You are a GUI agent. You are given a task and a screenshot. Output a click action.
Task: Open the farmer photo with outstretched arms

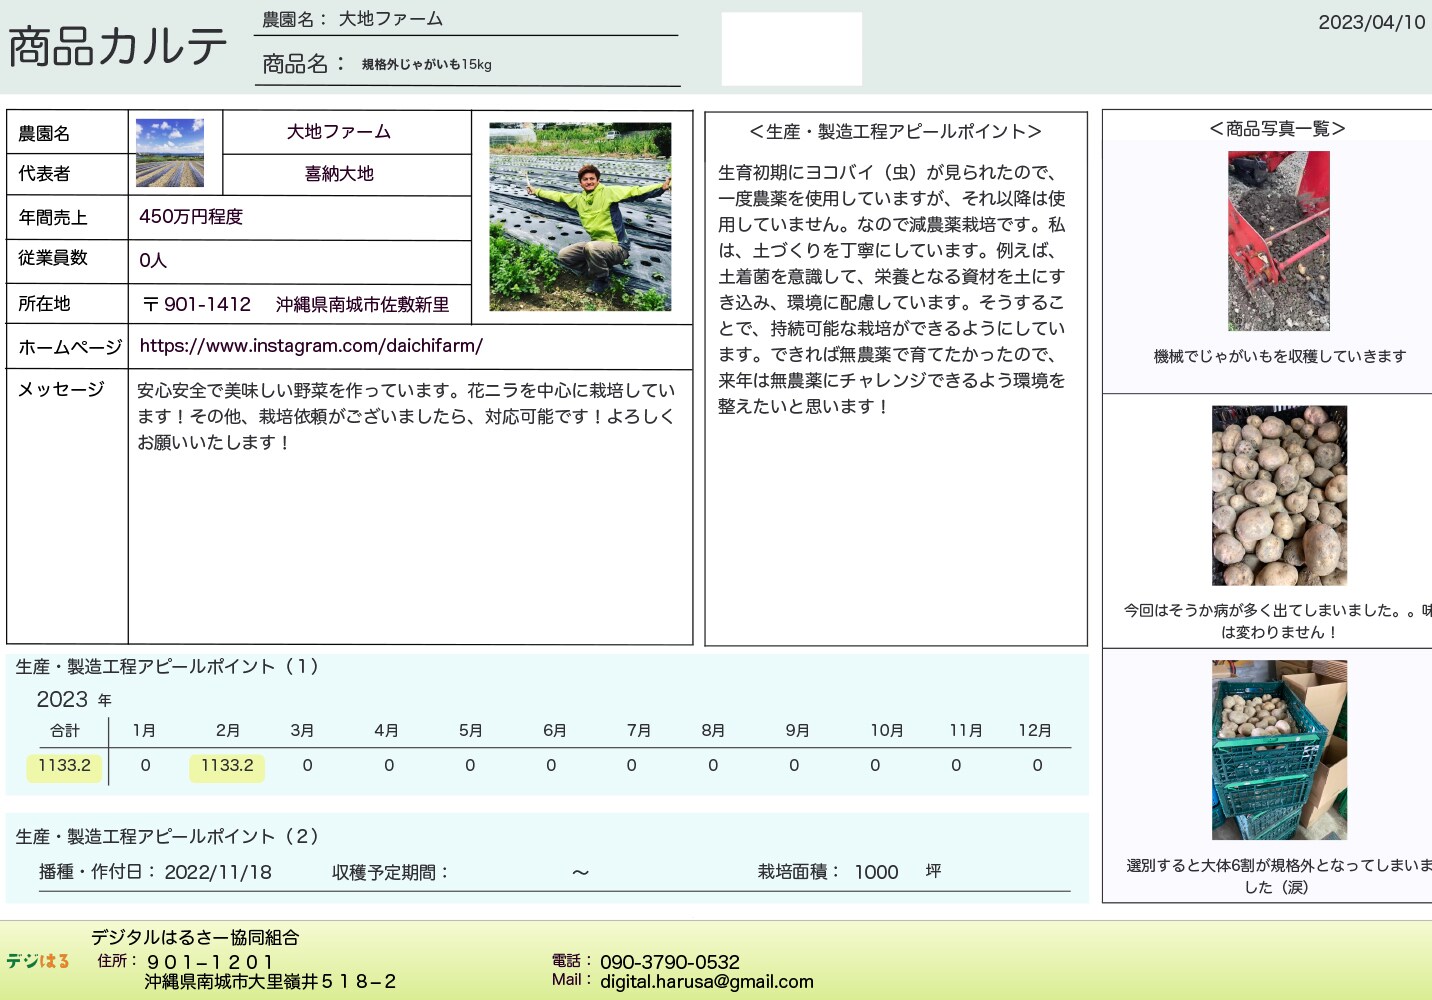point(580,216)
